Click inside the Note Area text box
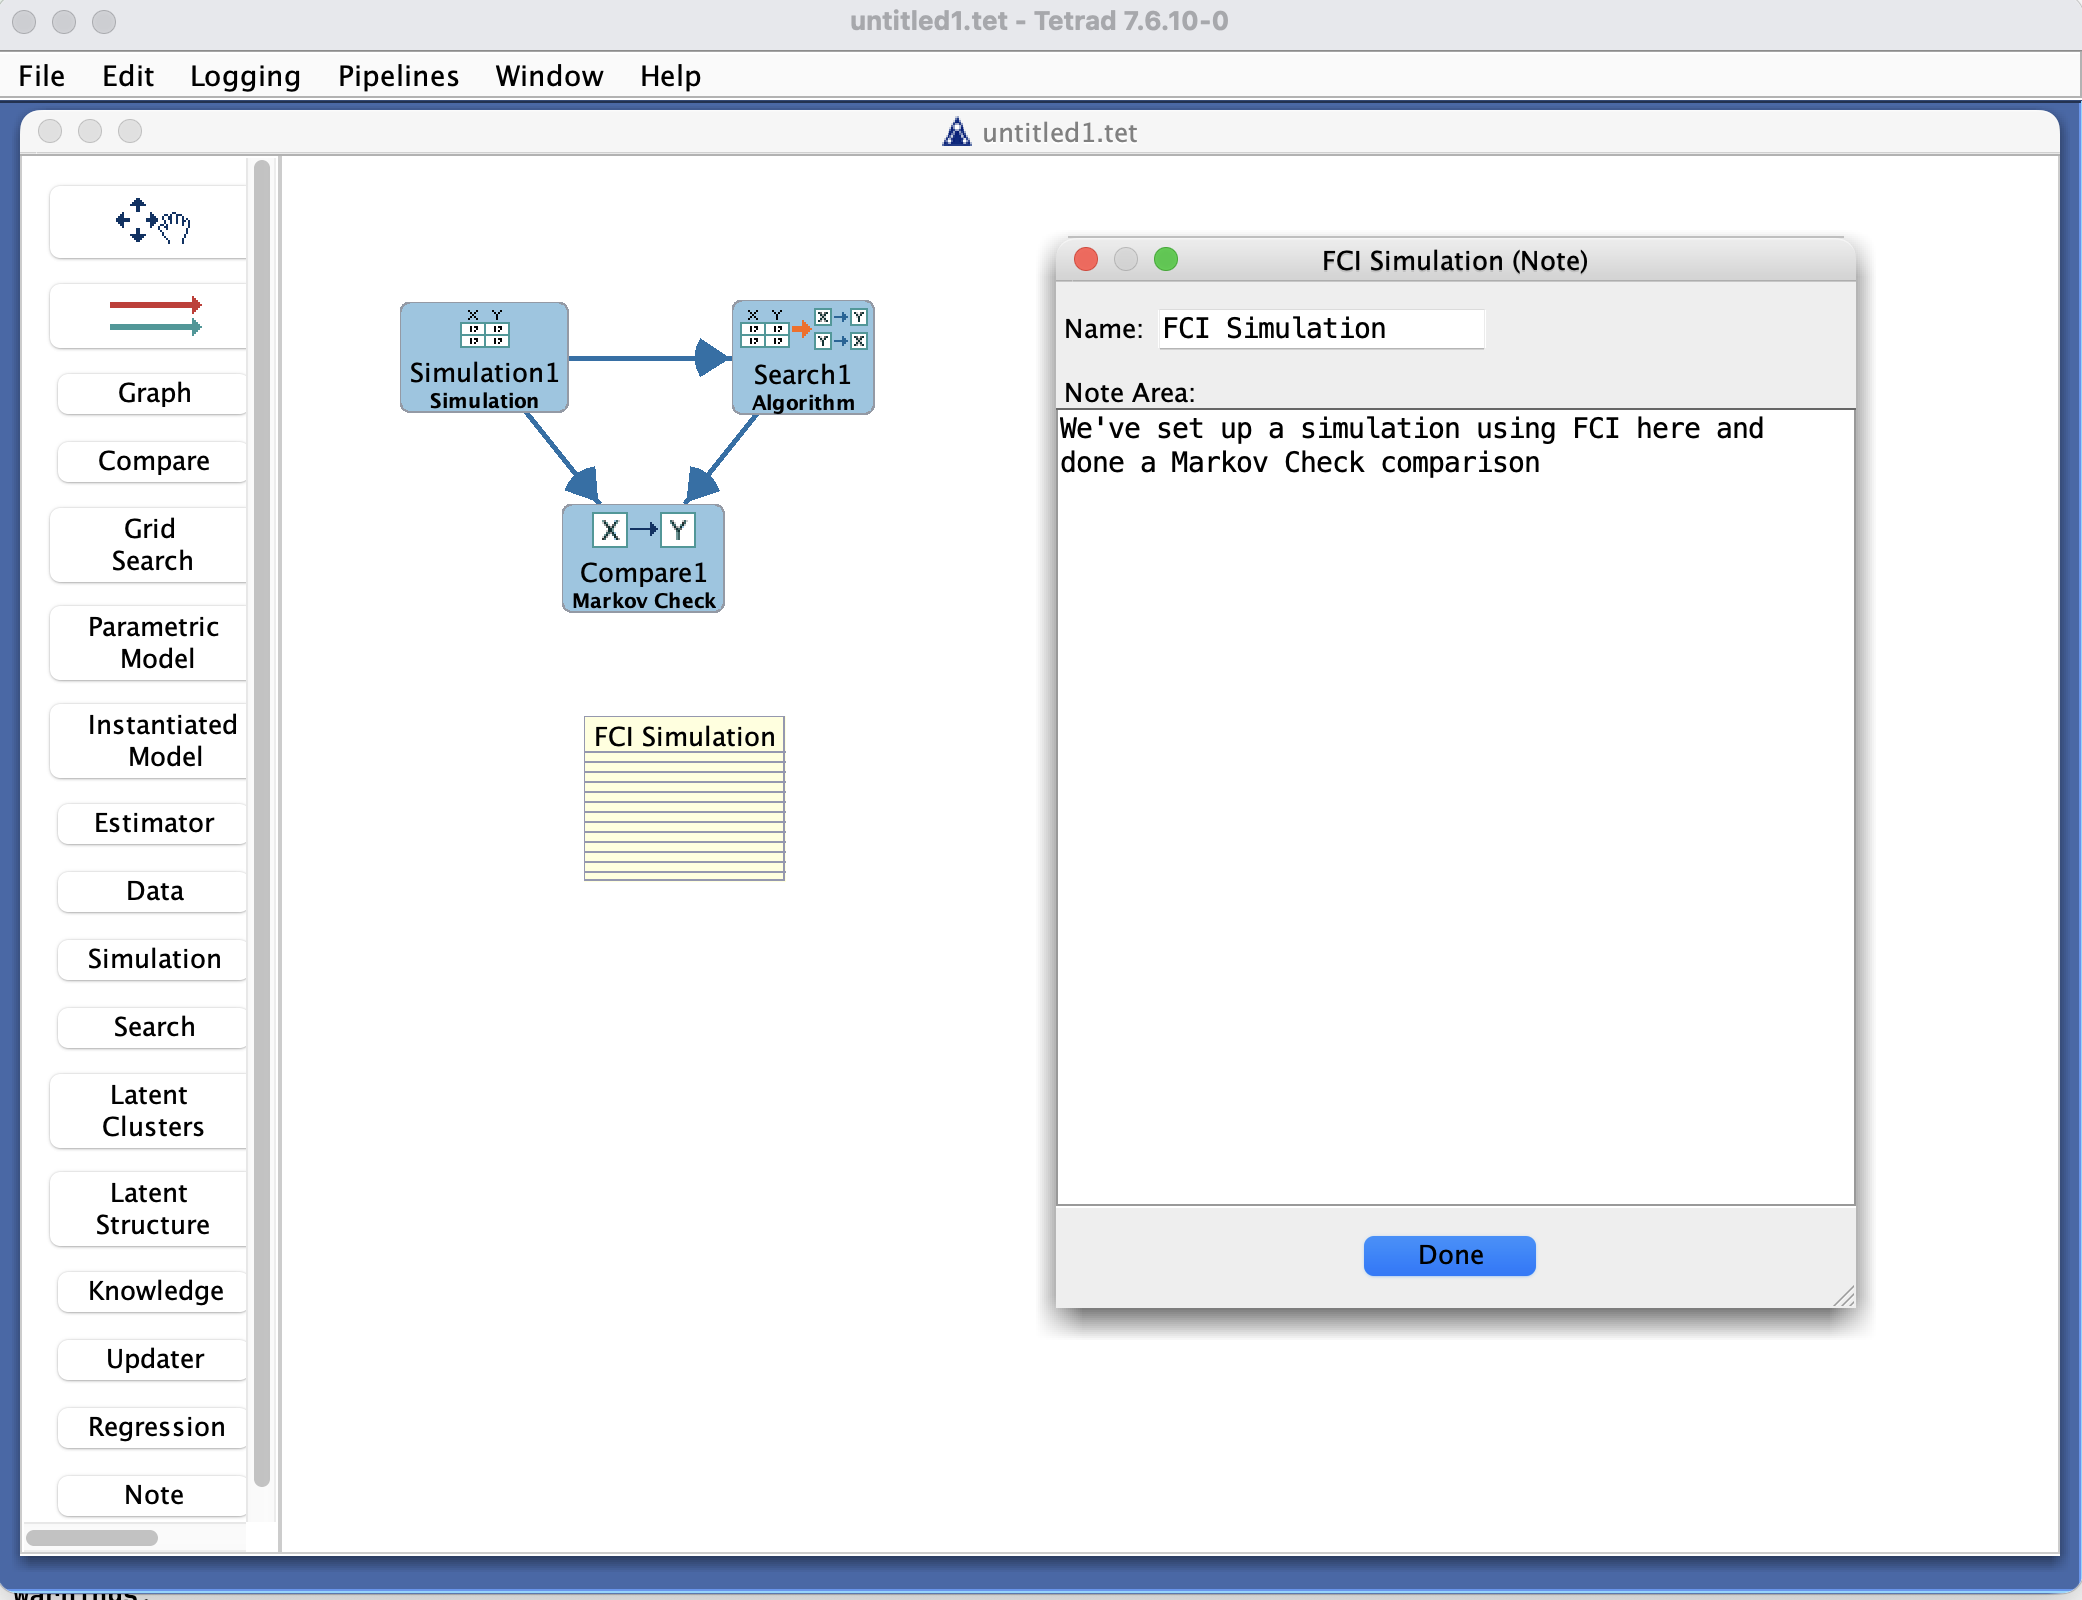Screen dimensions: 2082x1600 1455,806
